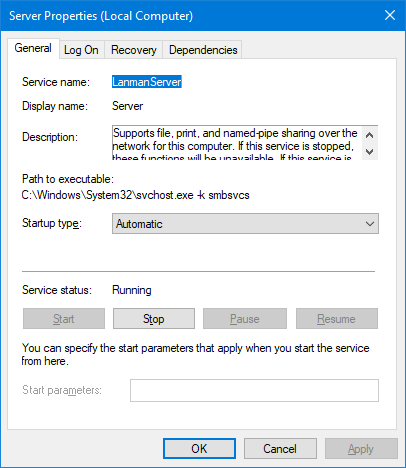Open the Startup type dropdown
This screenshot has width=406, height=468.
[245, 224]
